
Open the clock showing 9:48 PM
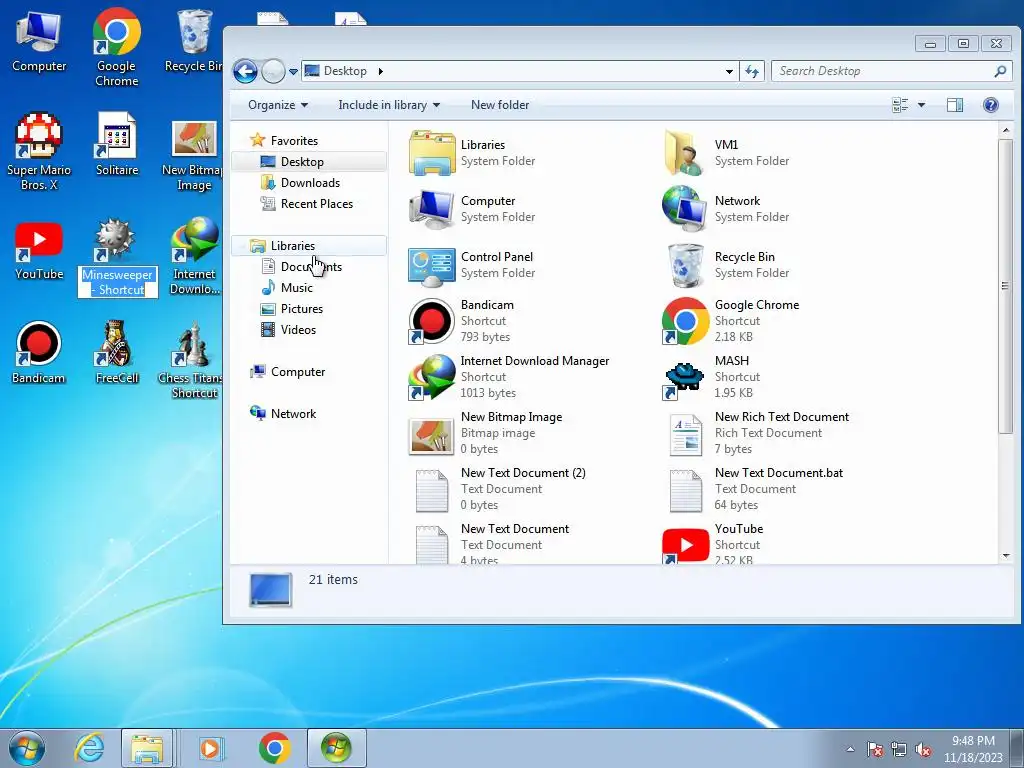(973, 749)
